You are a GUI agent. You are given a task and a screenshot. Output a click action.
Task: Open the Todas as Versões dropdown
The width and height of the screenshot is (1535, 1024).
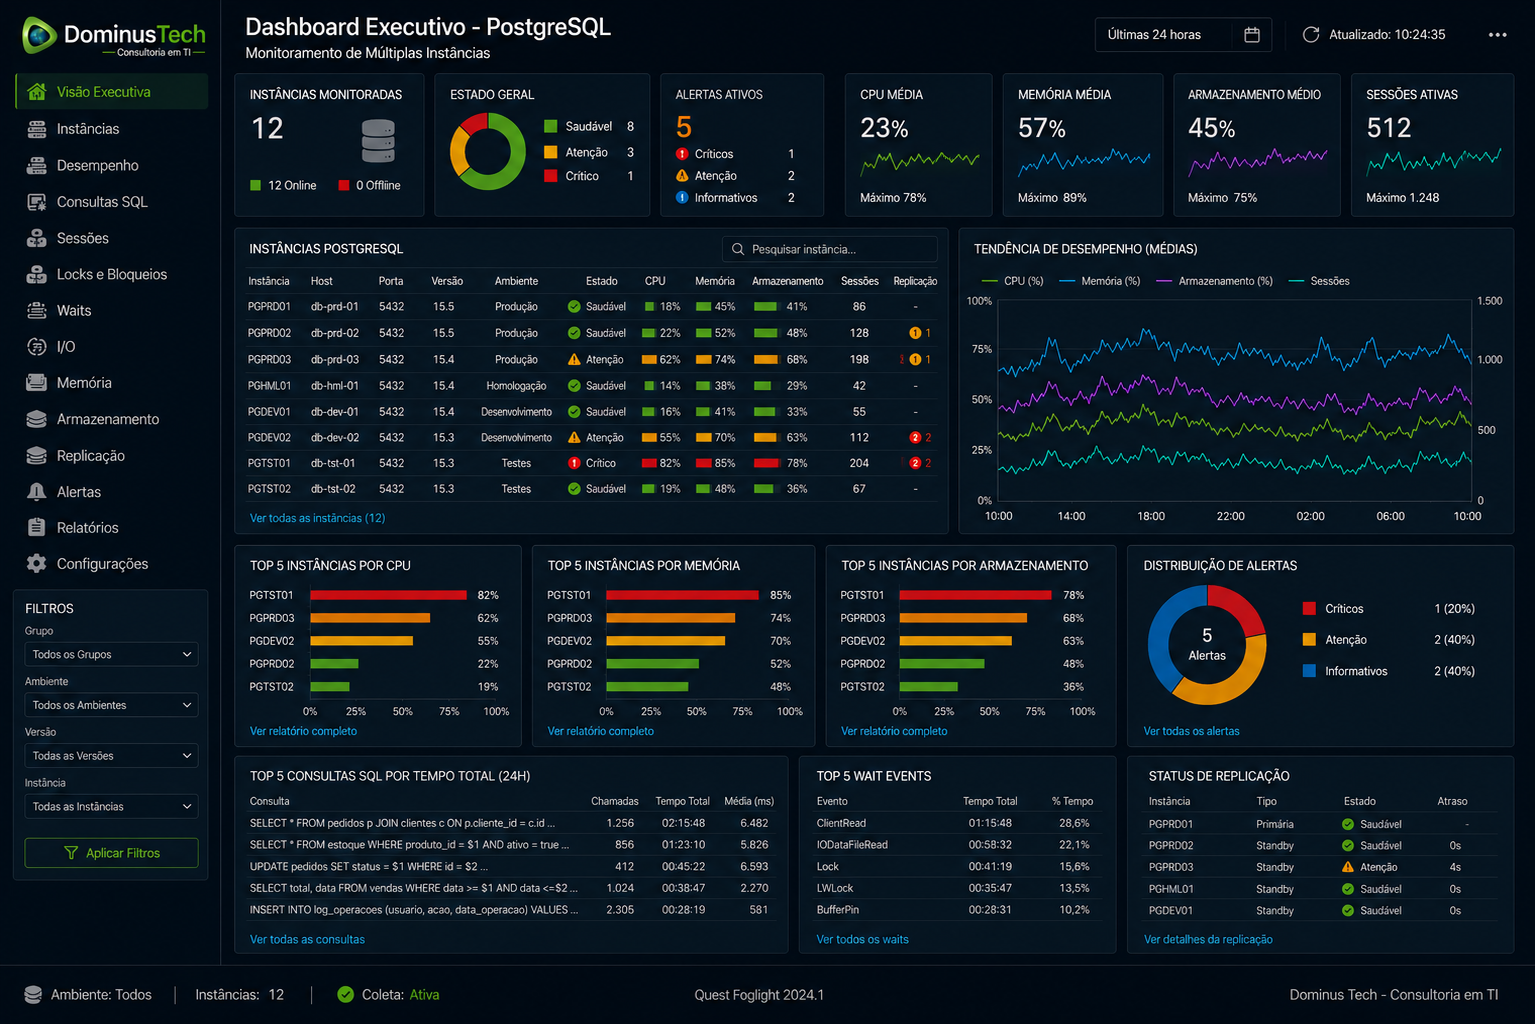tap(111, 756)
